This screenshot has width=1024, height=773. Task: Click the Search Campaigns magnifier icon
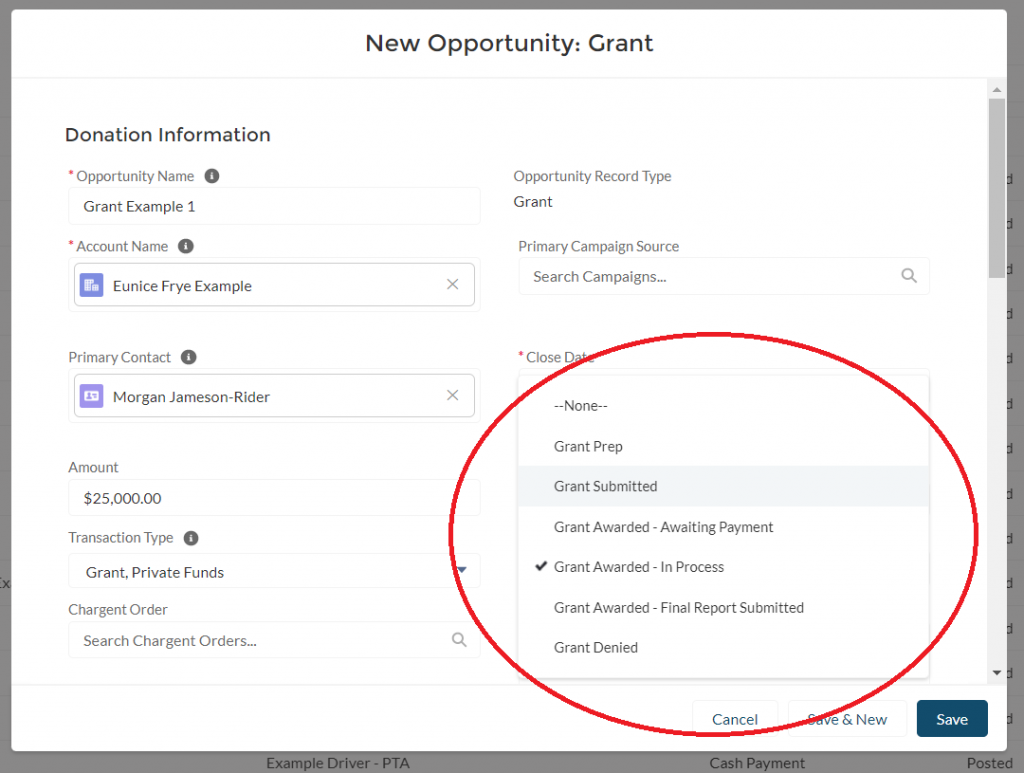tap(908, 276)
